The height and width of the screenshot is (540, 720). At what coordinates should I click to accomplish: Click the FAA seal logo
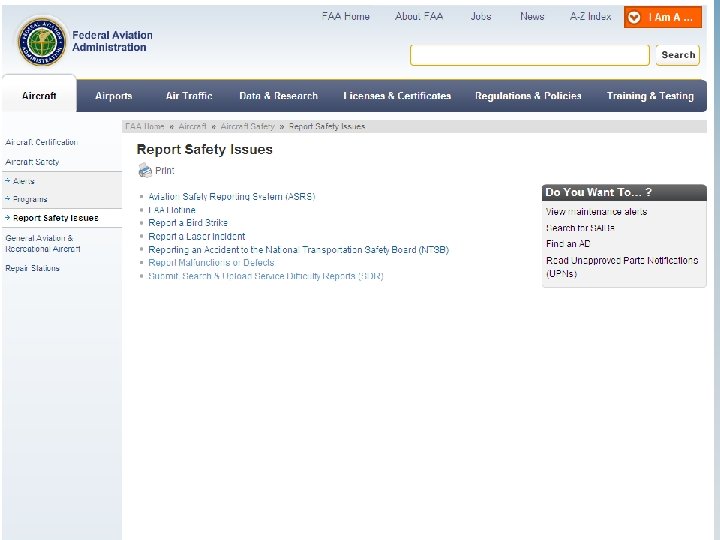click(x=41, y=41)
